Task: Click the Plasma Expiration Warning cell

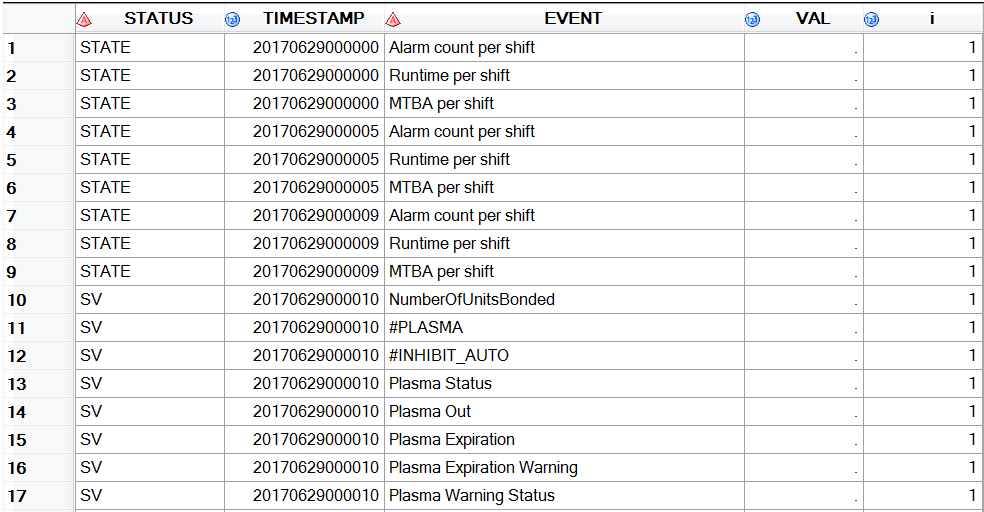Action: pyautogui.click(x=483, y=467)
